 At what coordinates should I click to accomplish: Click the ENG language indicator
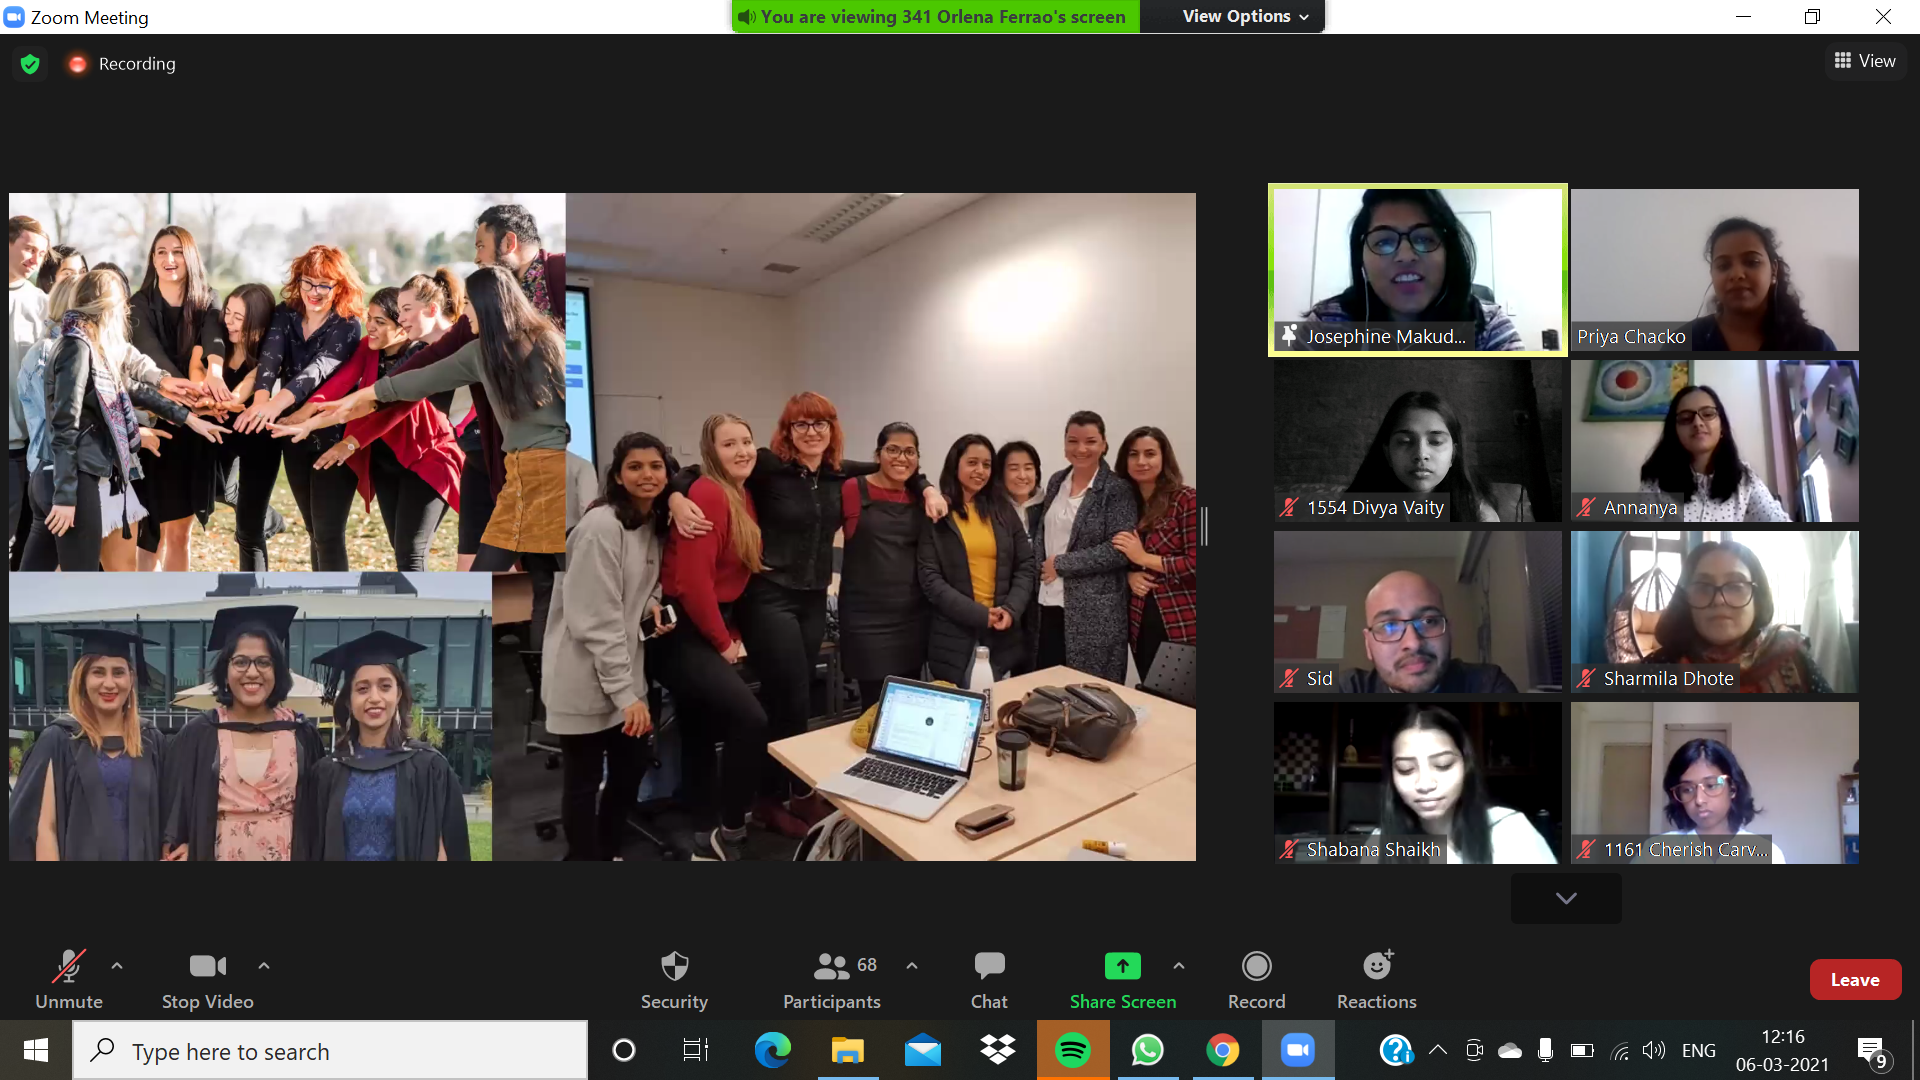tap(1698, 1050)
